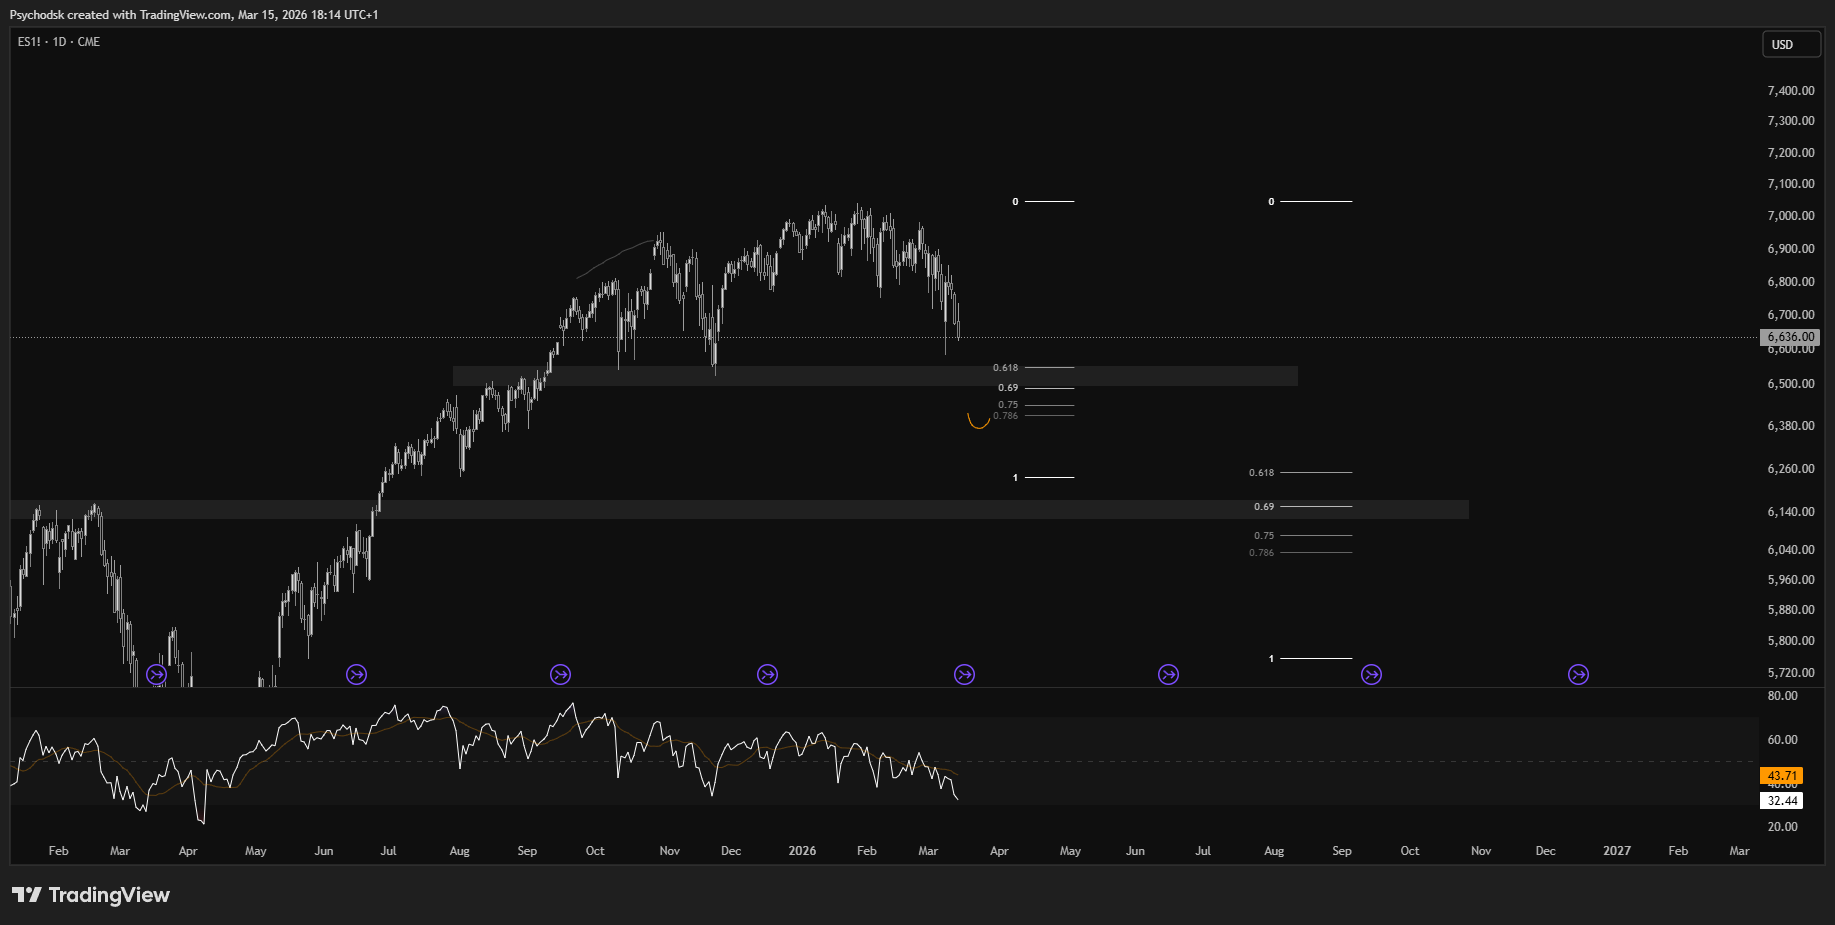
Task: Click the ES1! · 1D · CME symbol label
Action: pos(59,42)
